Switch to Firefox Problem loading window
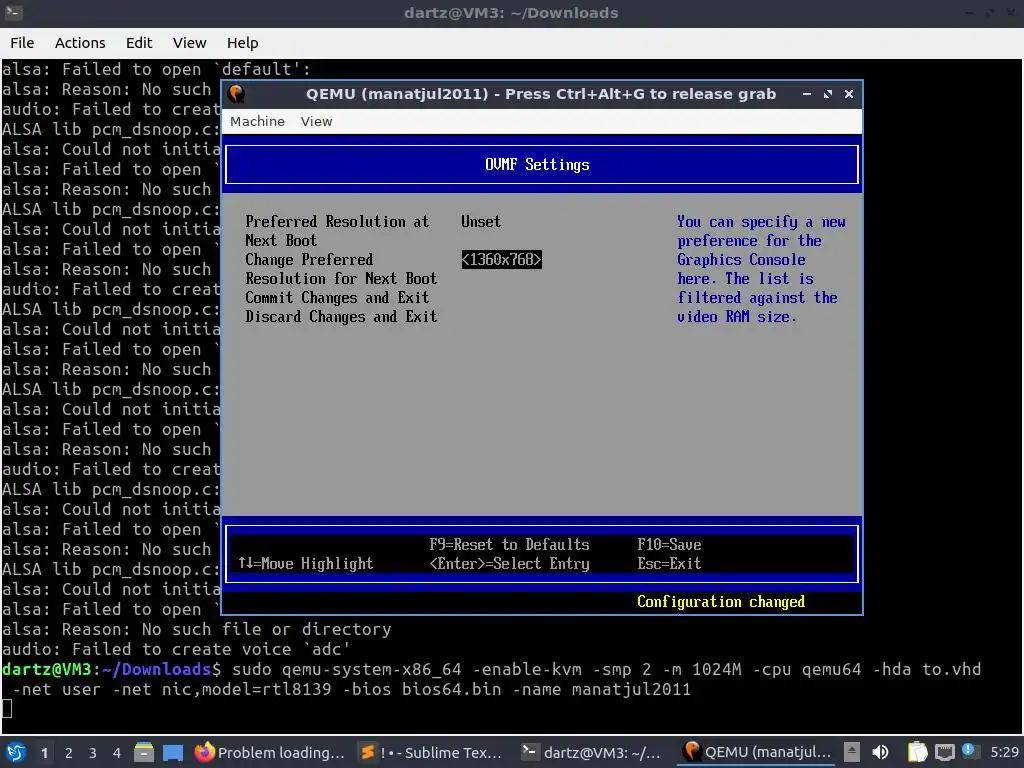The height and width of the screenshot is (768, 1024). tap(270, 752)
